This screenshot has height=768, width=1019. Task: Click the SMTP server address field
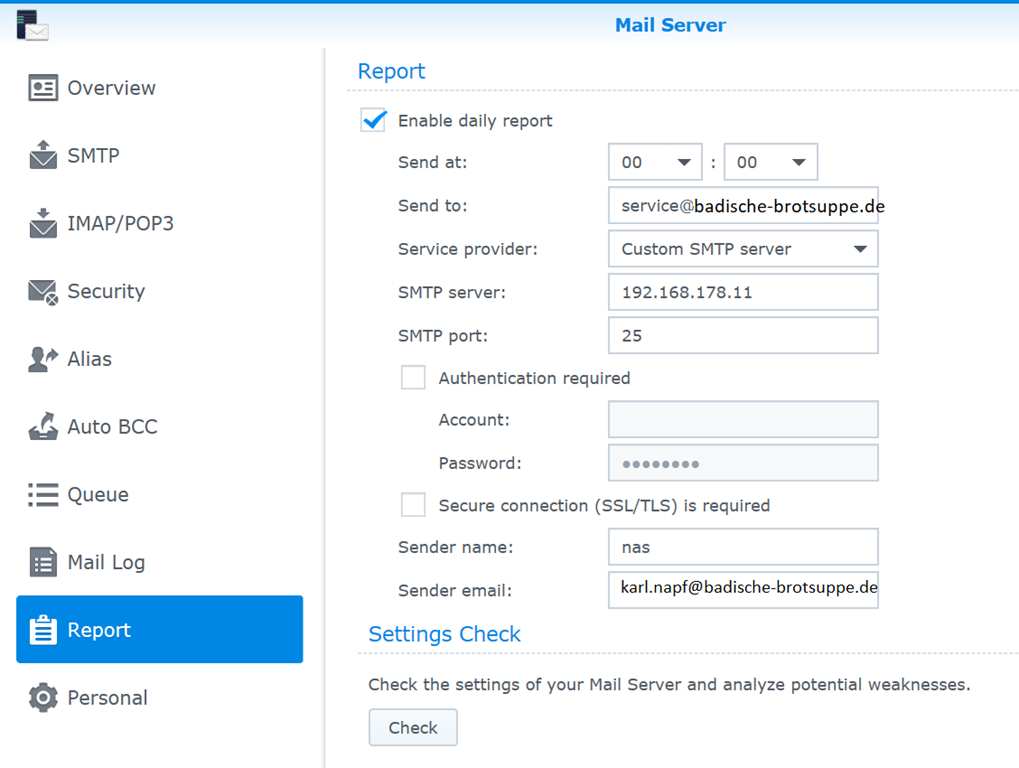tap(743, 293)
